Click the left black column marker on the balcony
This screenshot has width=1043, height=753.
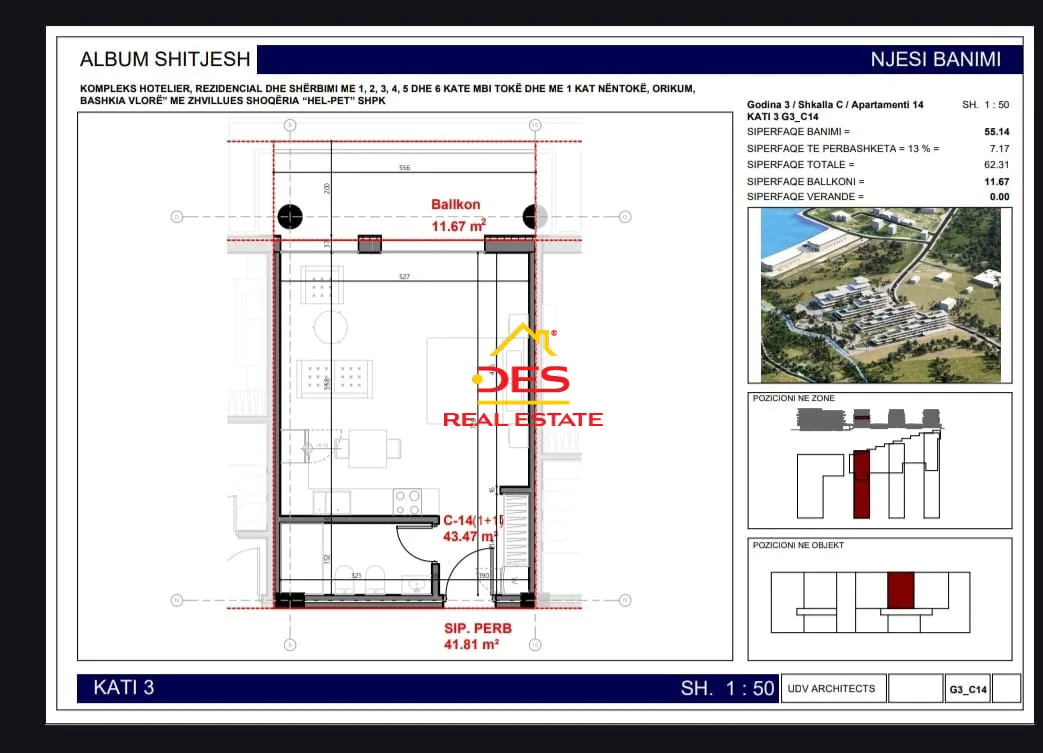coord(290,216)
